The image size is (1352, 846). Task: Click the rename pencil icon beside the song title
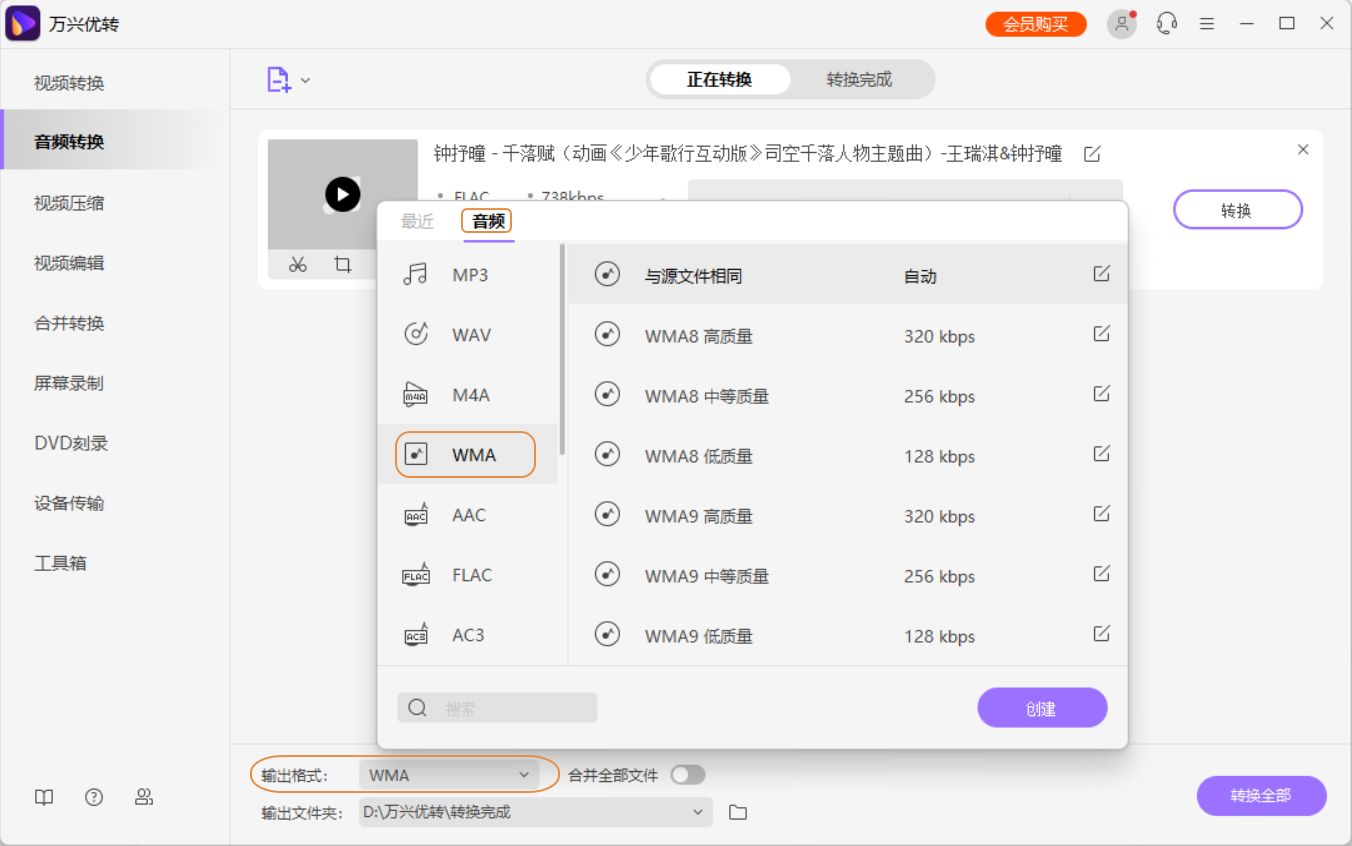pyautogui.click(x=1092, y=153)
